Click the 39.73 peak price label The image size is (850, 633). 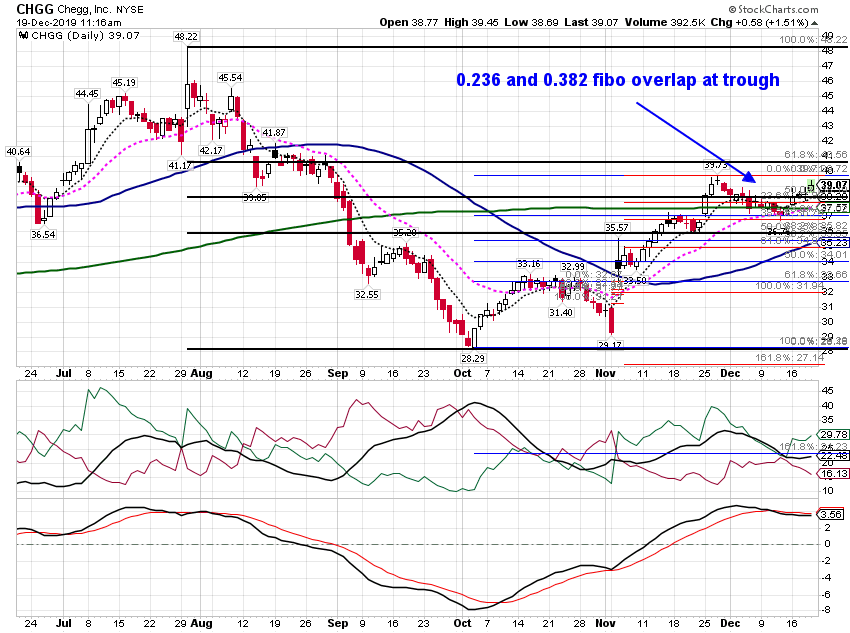coord(716,165)
